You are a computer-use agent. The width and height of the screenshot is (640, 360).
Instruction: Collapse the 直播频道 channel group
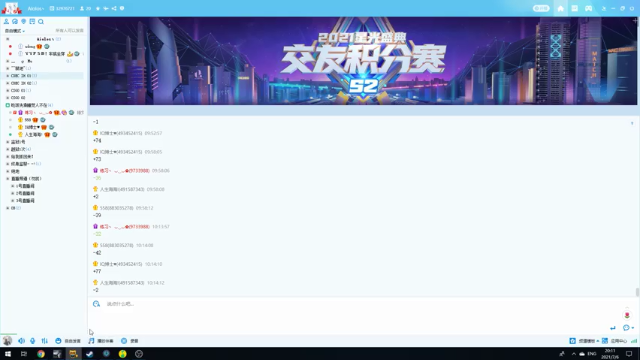(x=7, y=179)
